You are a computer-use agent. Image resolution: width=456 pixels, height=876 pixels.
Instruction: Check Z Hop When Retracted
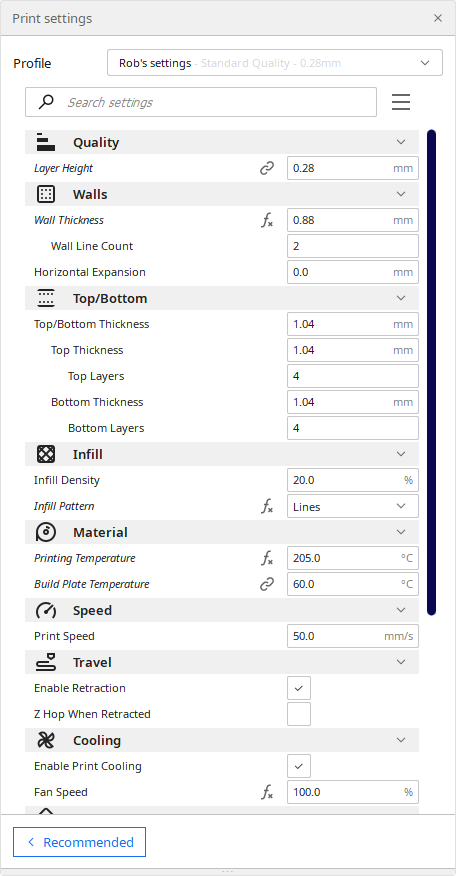click(299, 714)
